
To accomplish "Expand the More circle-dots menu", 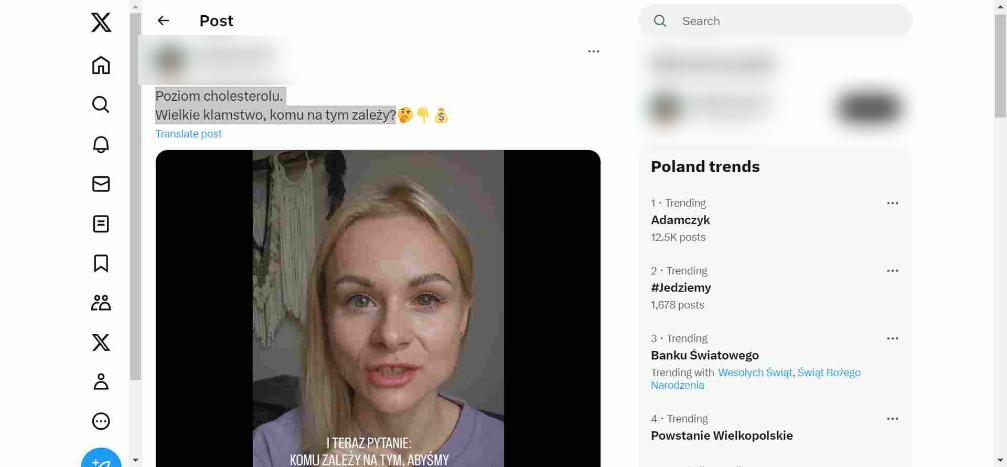I will click(101, 421).
